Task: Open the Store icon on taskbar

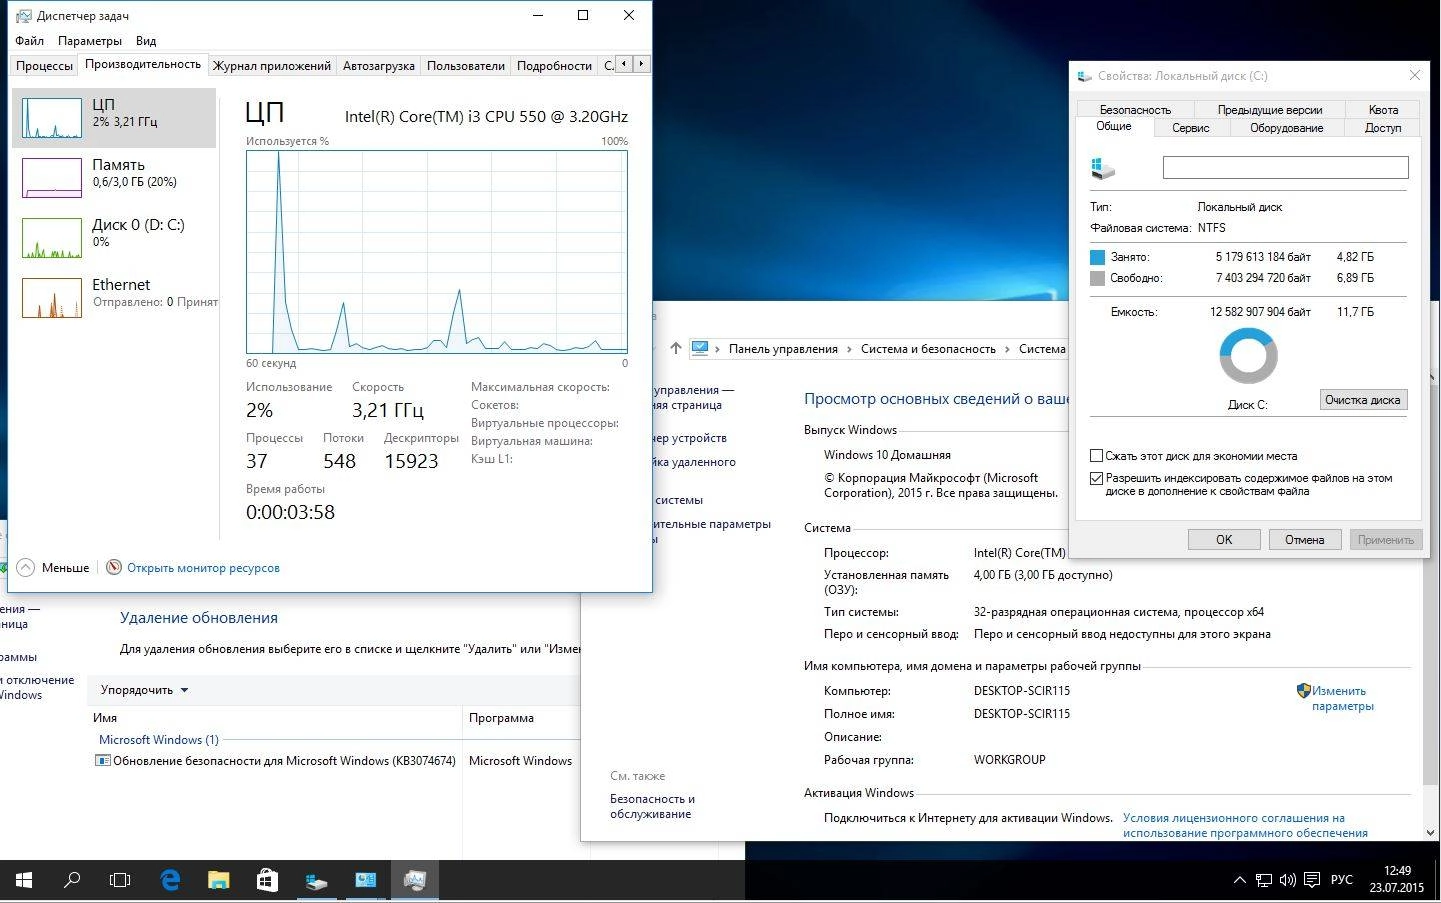Action: pos(267,880)
